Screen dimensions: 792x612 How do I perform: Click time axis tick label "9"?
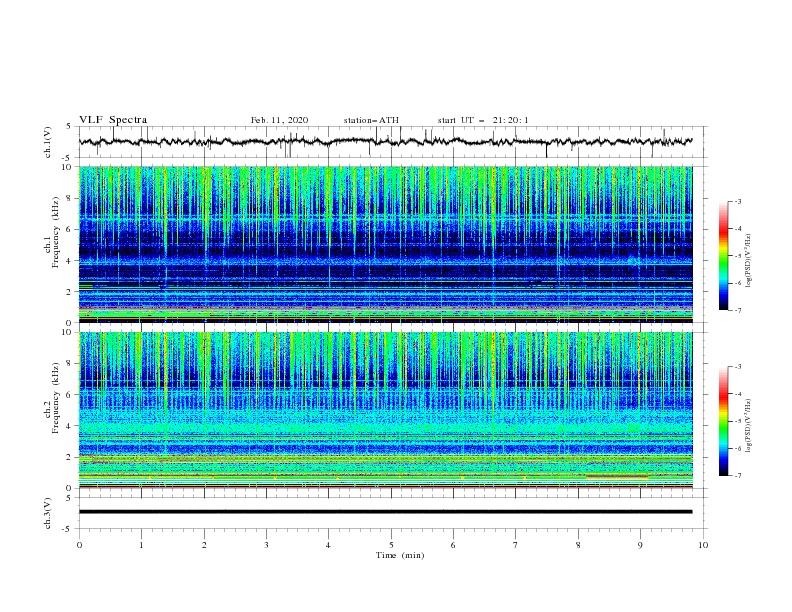tap(640, 545)
